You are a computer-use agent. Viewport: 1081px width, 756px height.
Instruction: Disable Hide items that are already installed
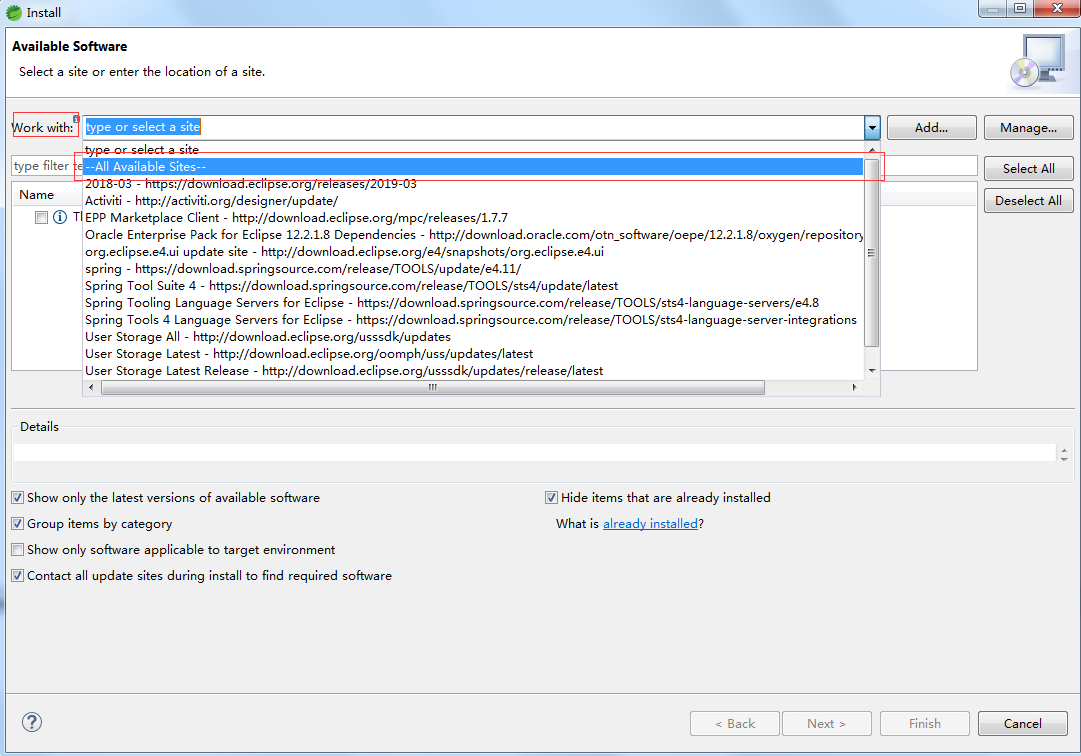551,497
